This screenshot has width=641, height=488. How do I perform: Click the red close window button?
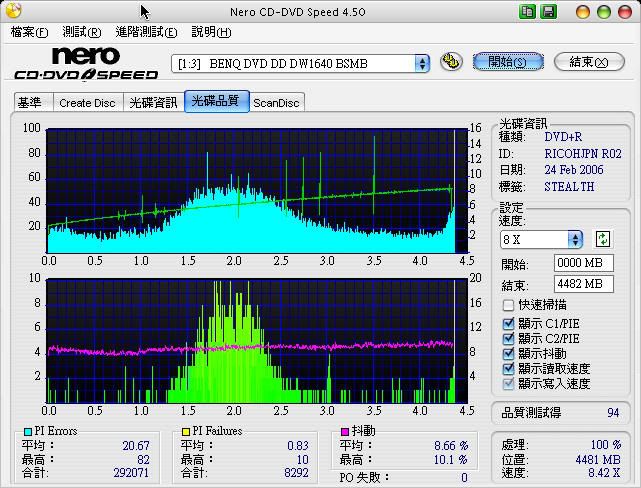pos(625,12)
